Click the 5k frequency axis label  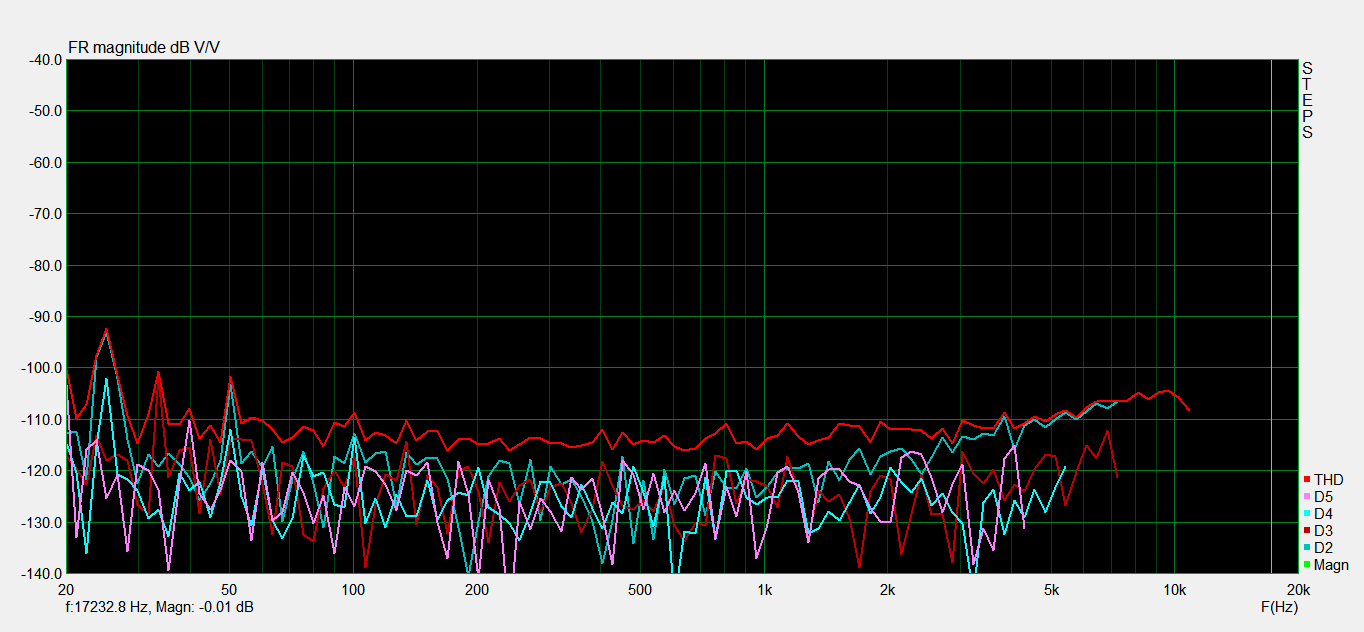(1050, 589)
